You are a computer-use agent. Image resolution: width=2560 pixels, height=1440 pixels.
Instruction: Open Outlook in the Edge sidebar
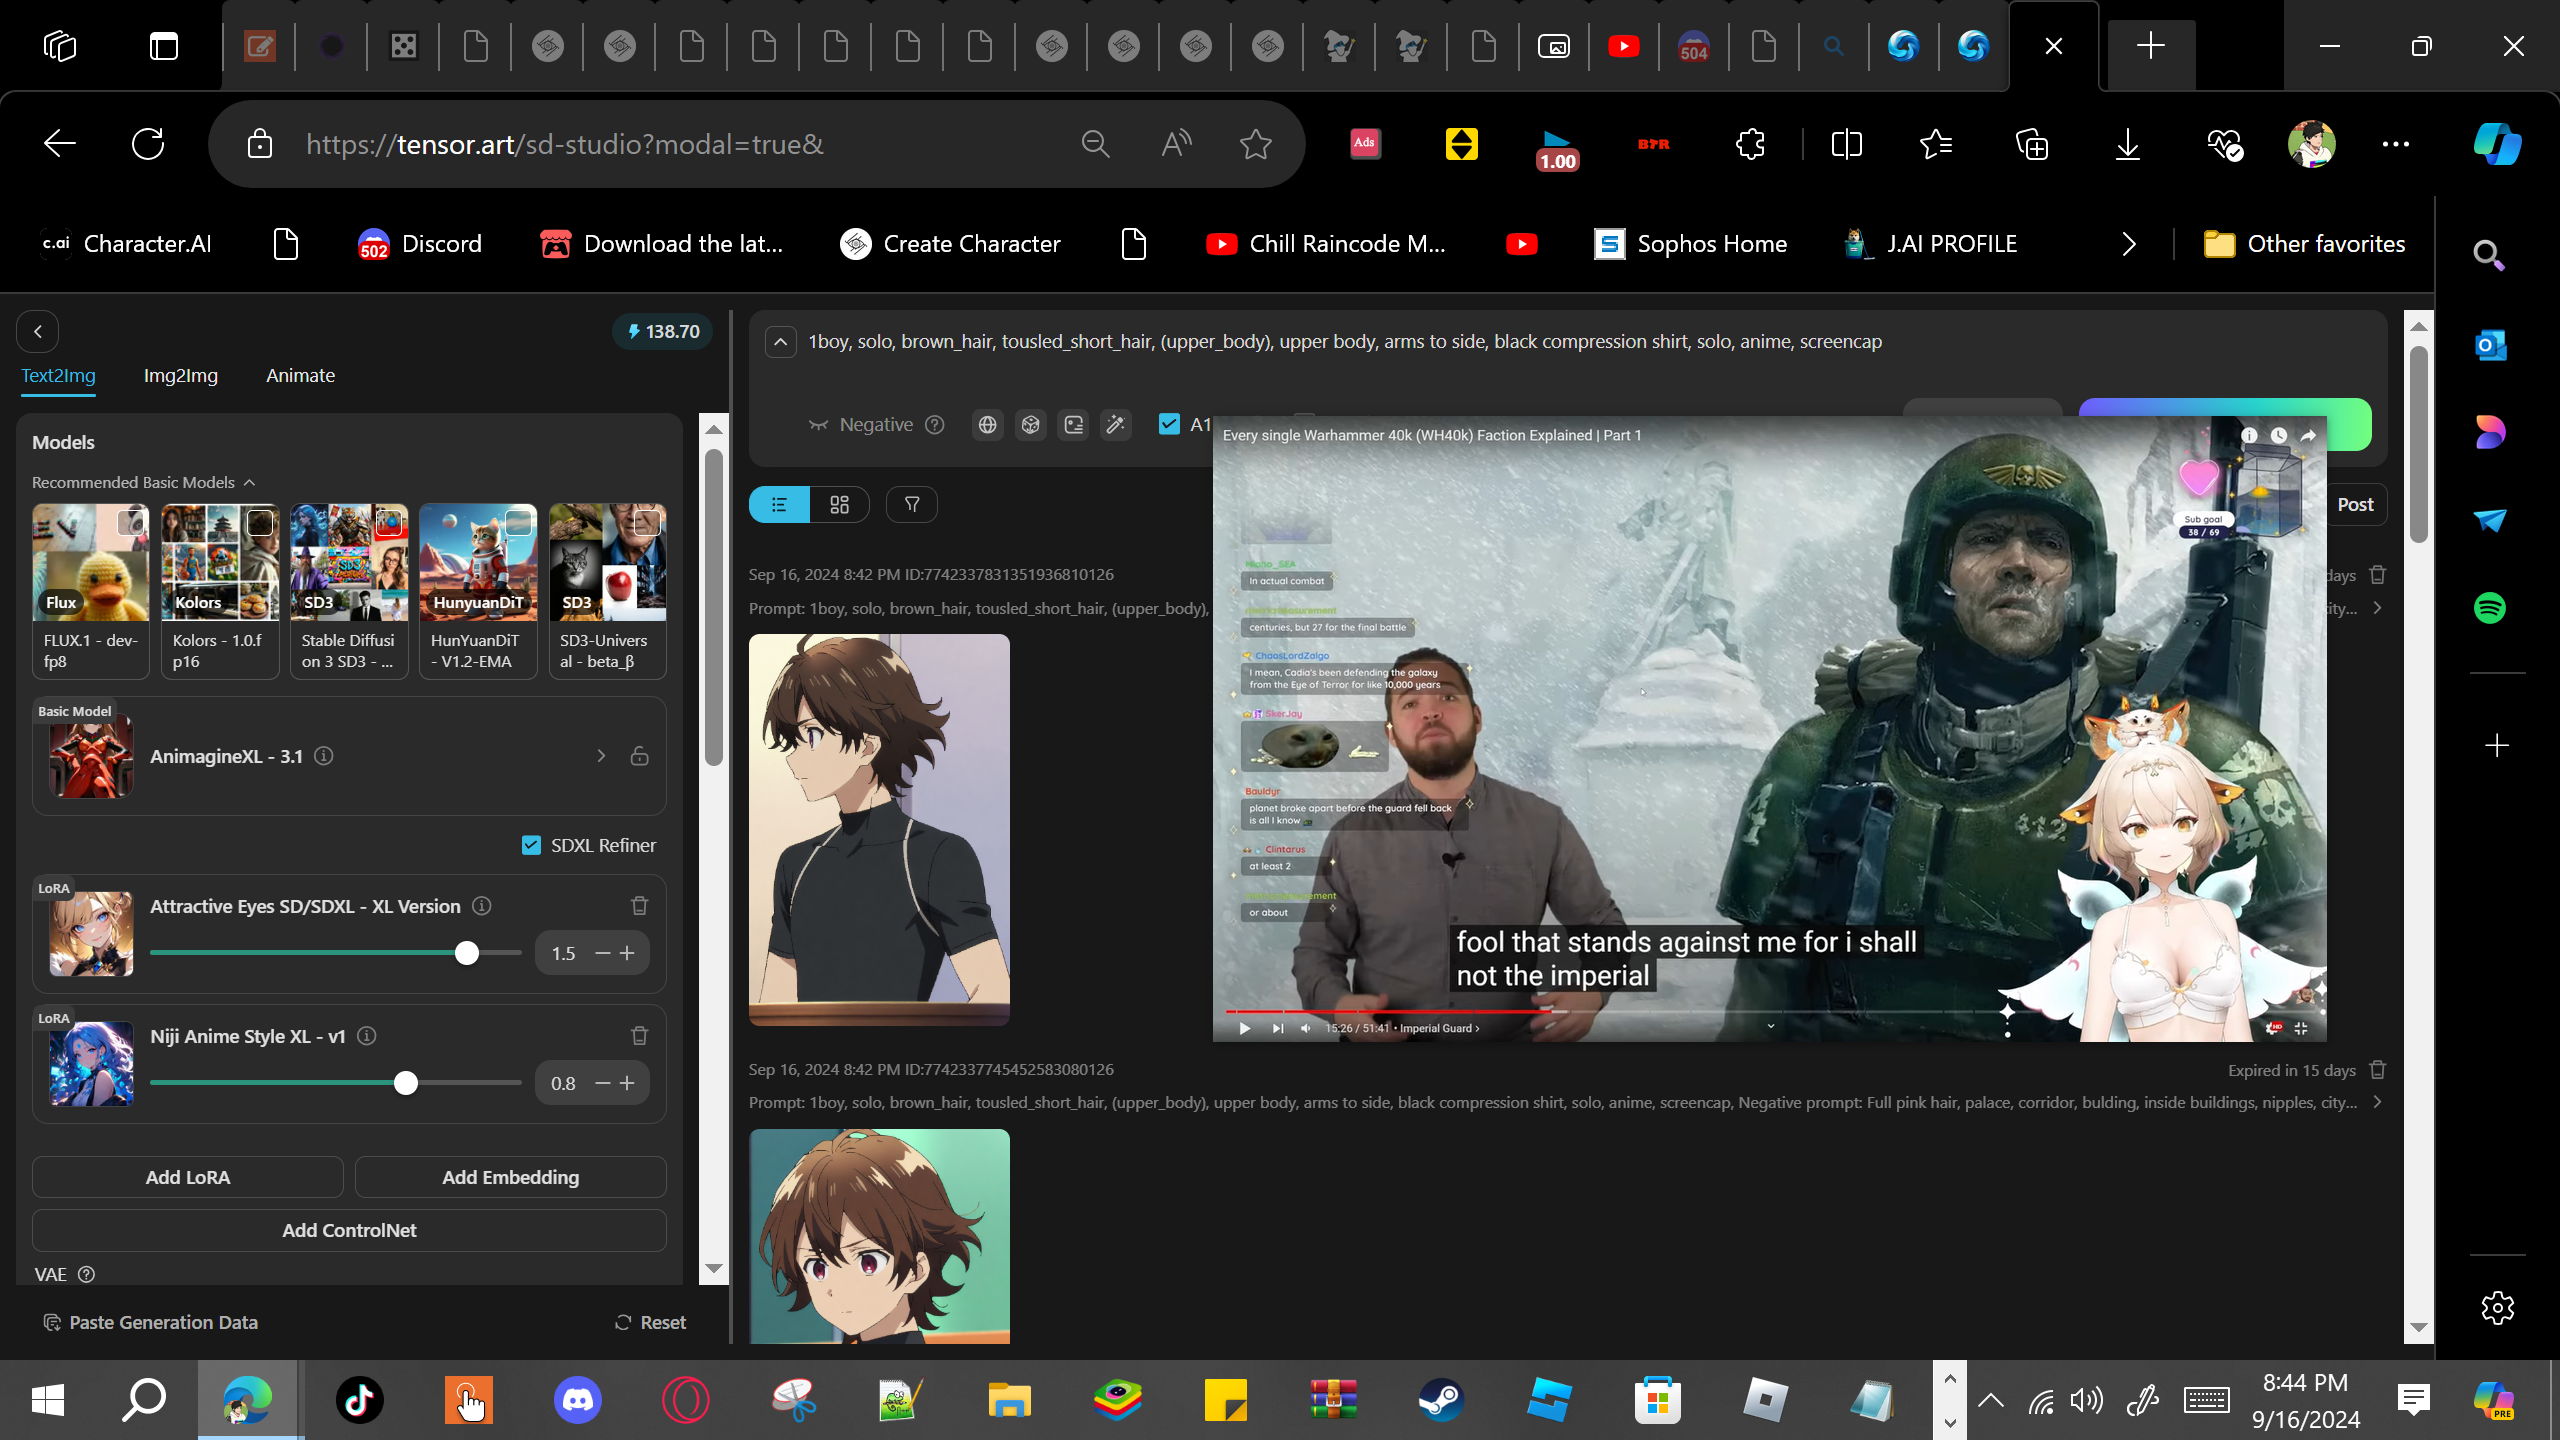pos(2490,346)
